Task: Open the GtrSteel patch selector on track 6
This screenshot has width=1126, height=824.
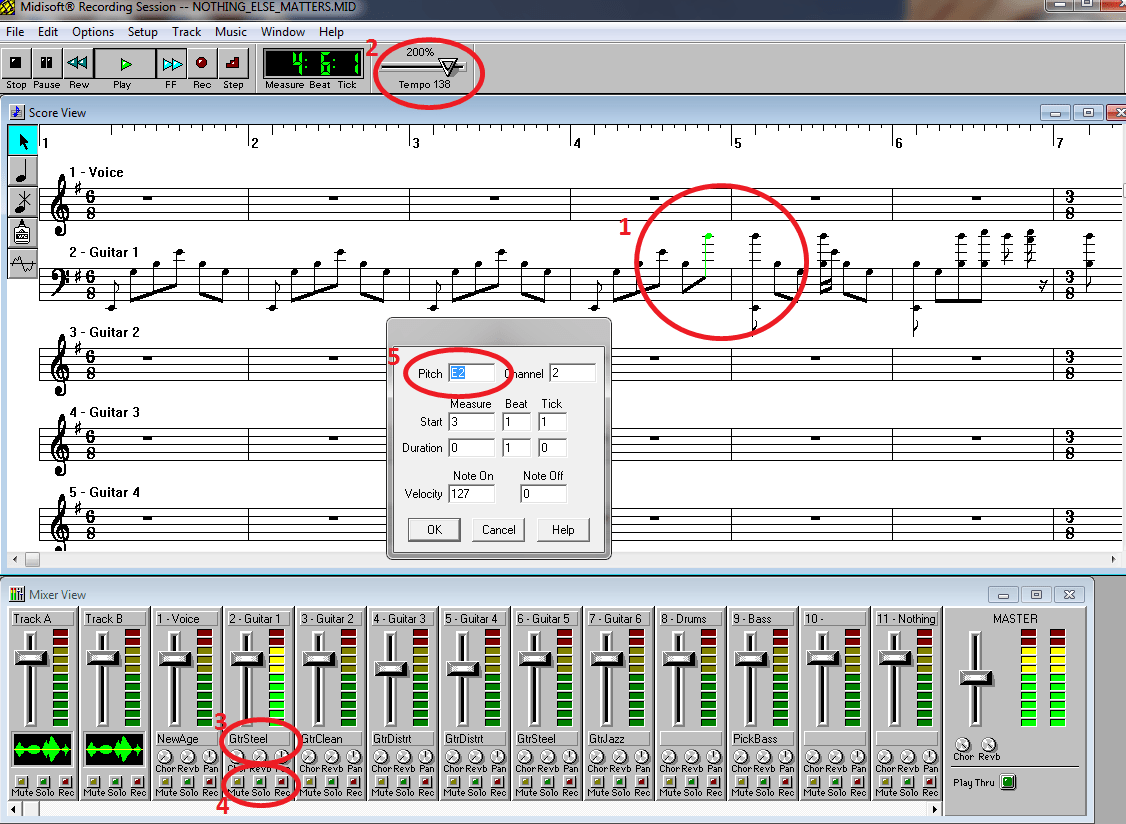Action: coord(547,739)
